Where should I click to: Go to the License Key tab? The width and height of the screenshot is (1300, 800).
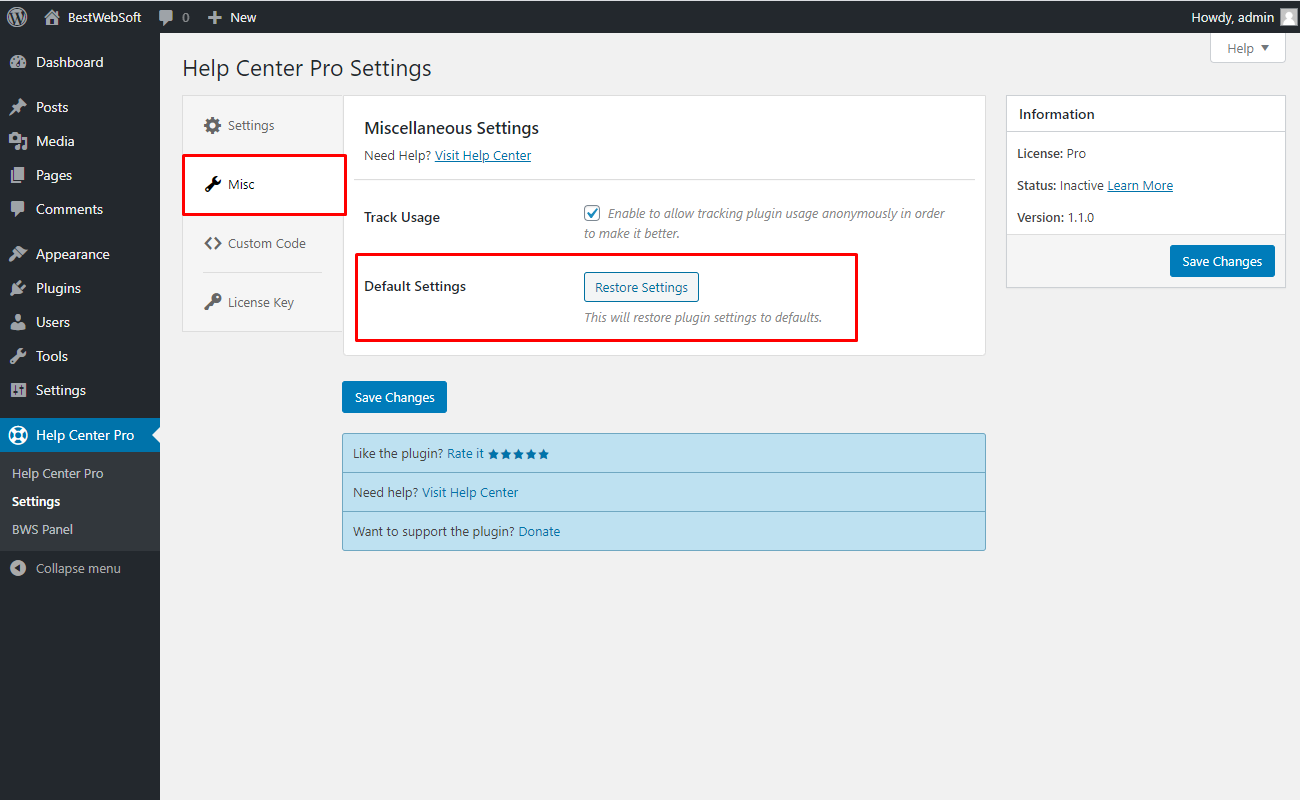263,302
